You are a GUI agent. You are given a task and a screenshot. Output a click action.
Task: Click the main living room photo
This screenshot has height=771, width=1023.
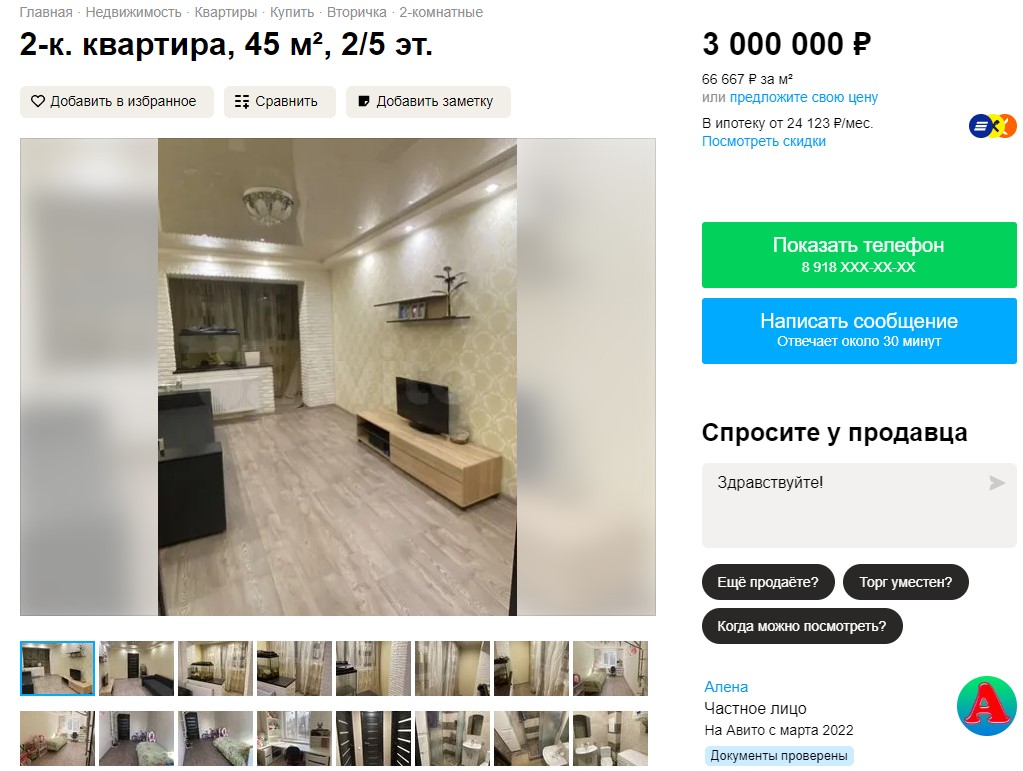click(337, 376)
